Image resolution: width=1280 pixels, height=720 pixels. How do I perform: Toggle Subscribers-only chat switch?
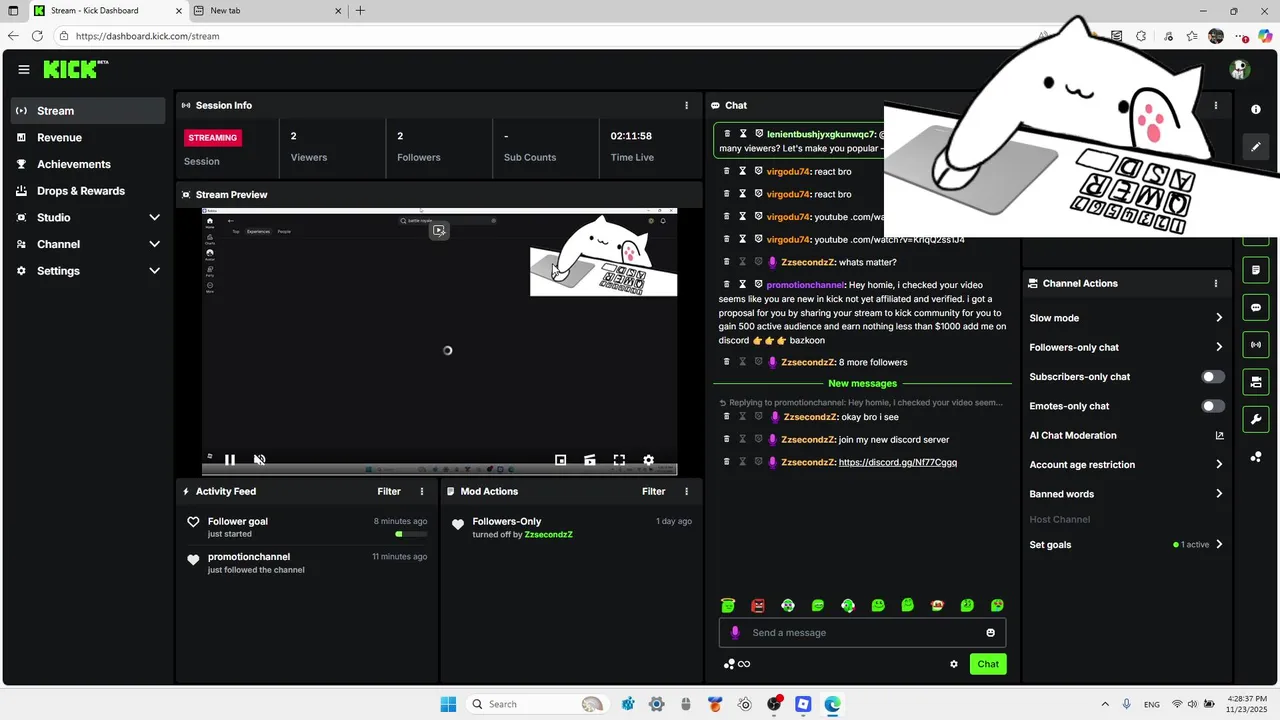1213,377
